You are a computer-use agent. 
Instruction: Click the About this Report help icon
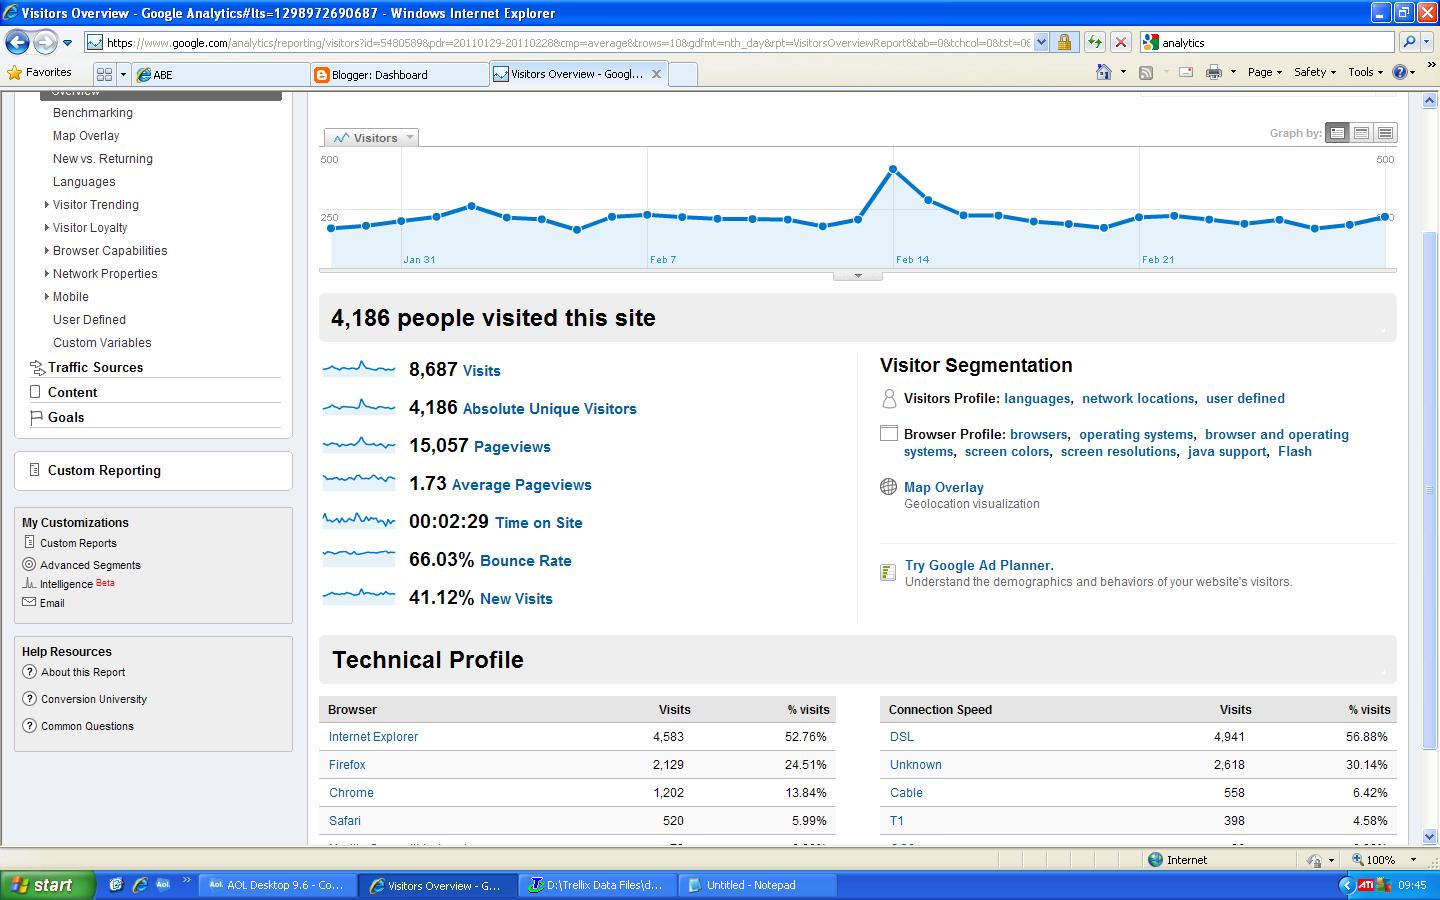(29, 672)
